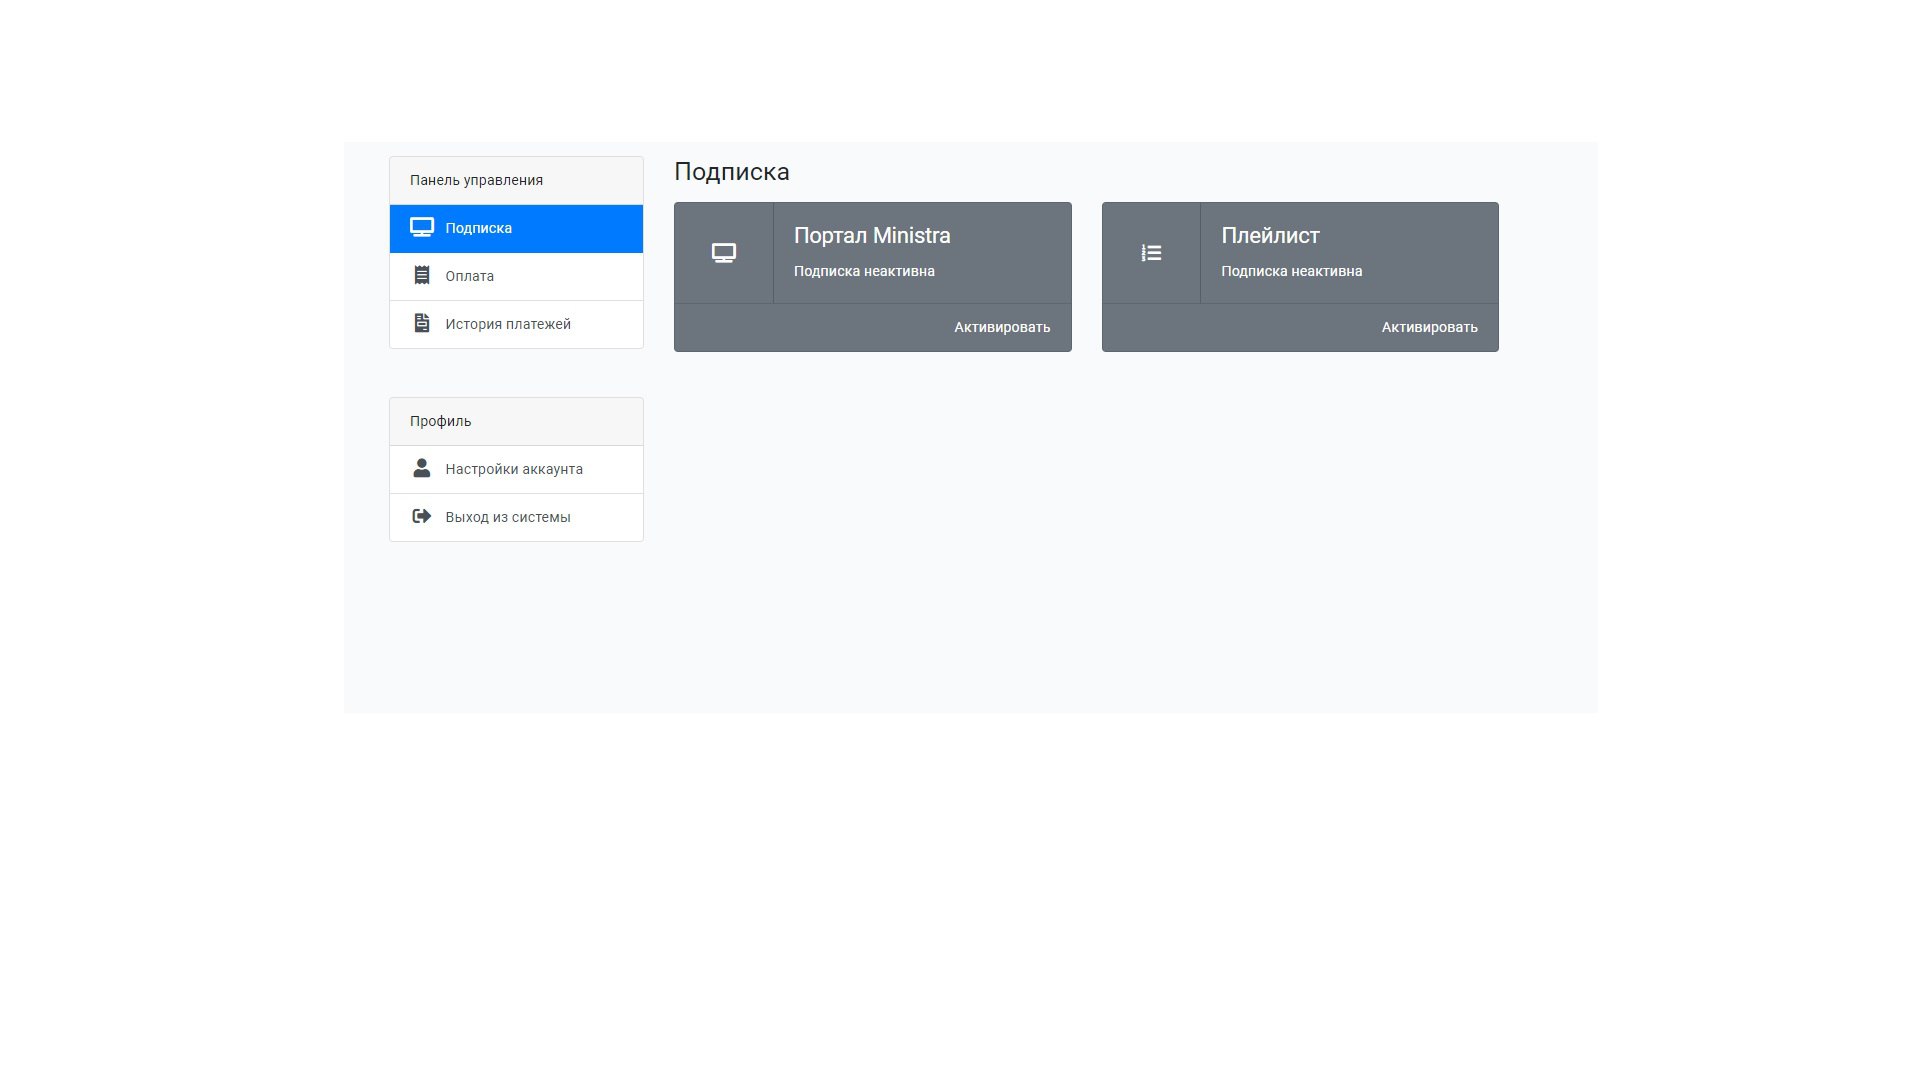
Task: Open История платежей in the sidebar
Action: [x=516, y=324]
